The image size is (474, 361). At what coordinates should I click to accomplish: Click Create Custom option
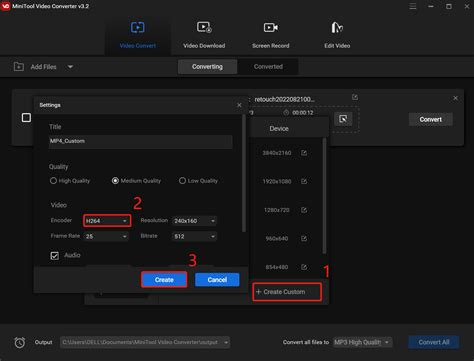pos(287,292)
